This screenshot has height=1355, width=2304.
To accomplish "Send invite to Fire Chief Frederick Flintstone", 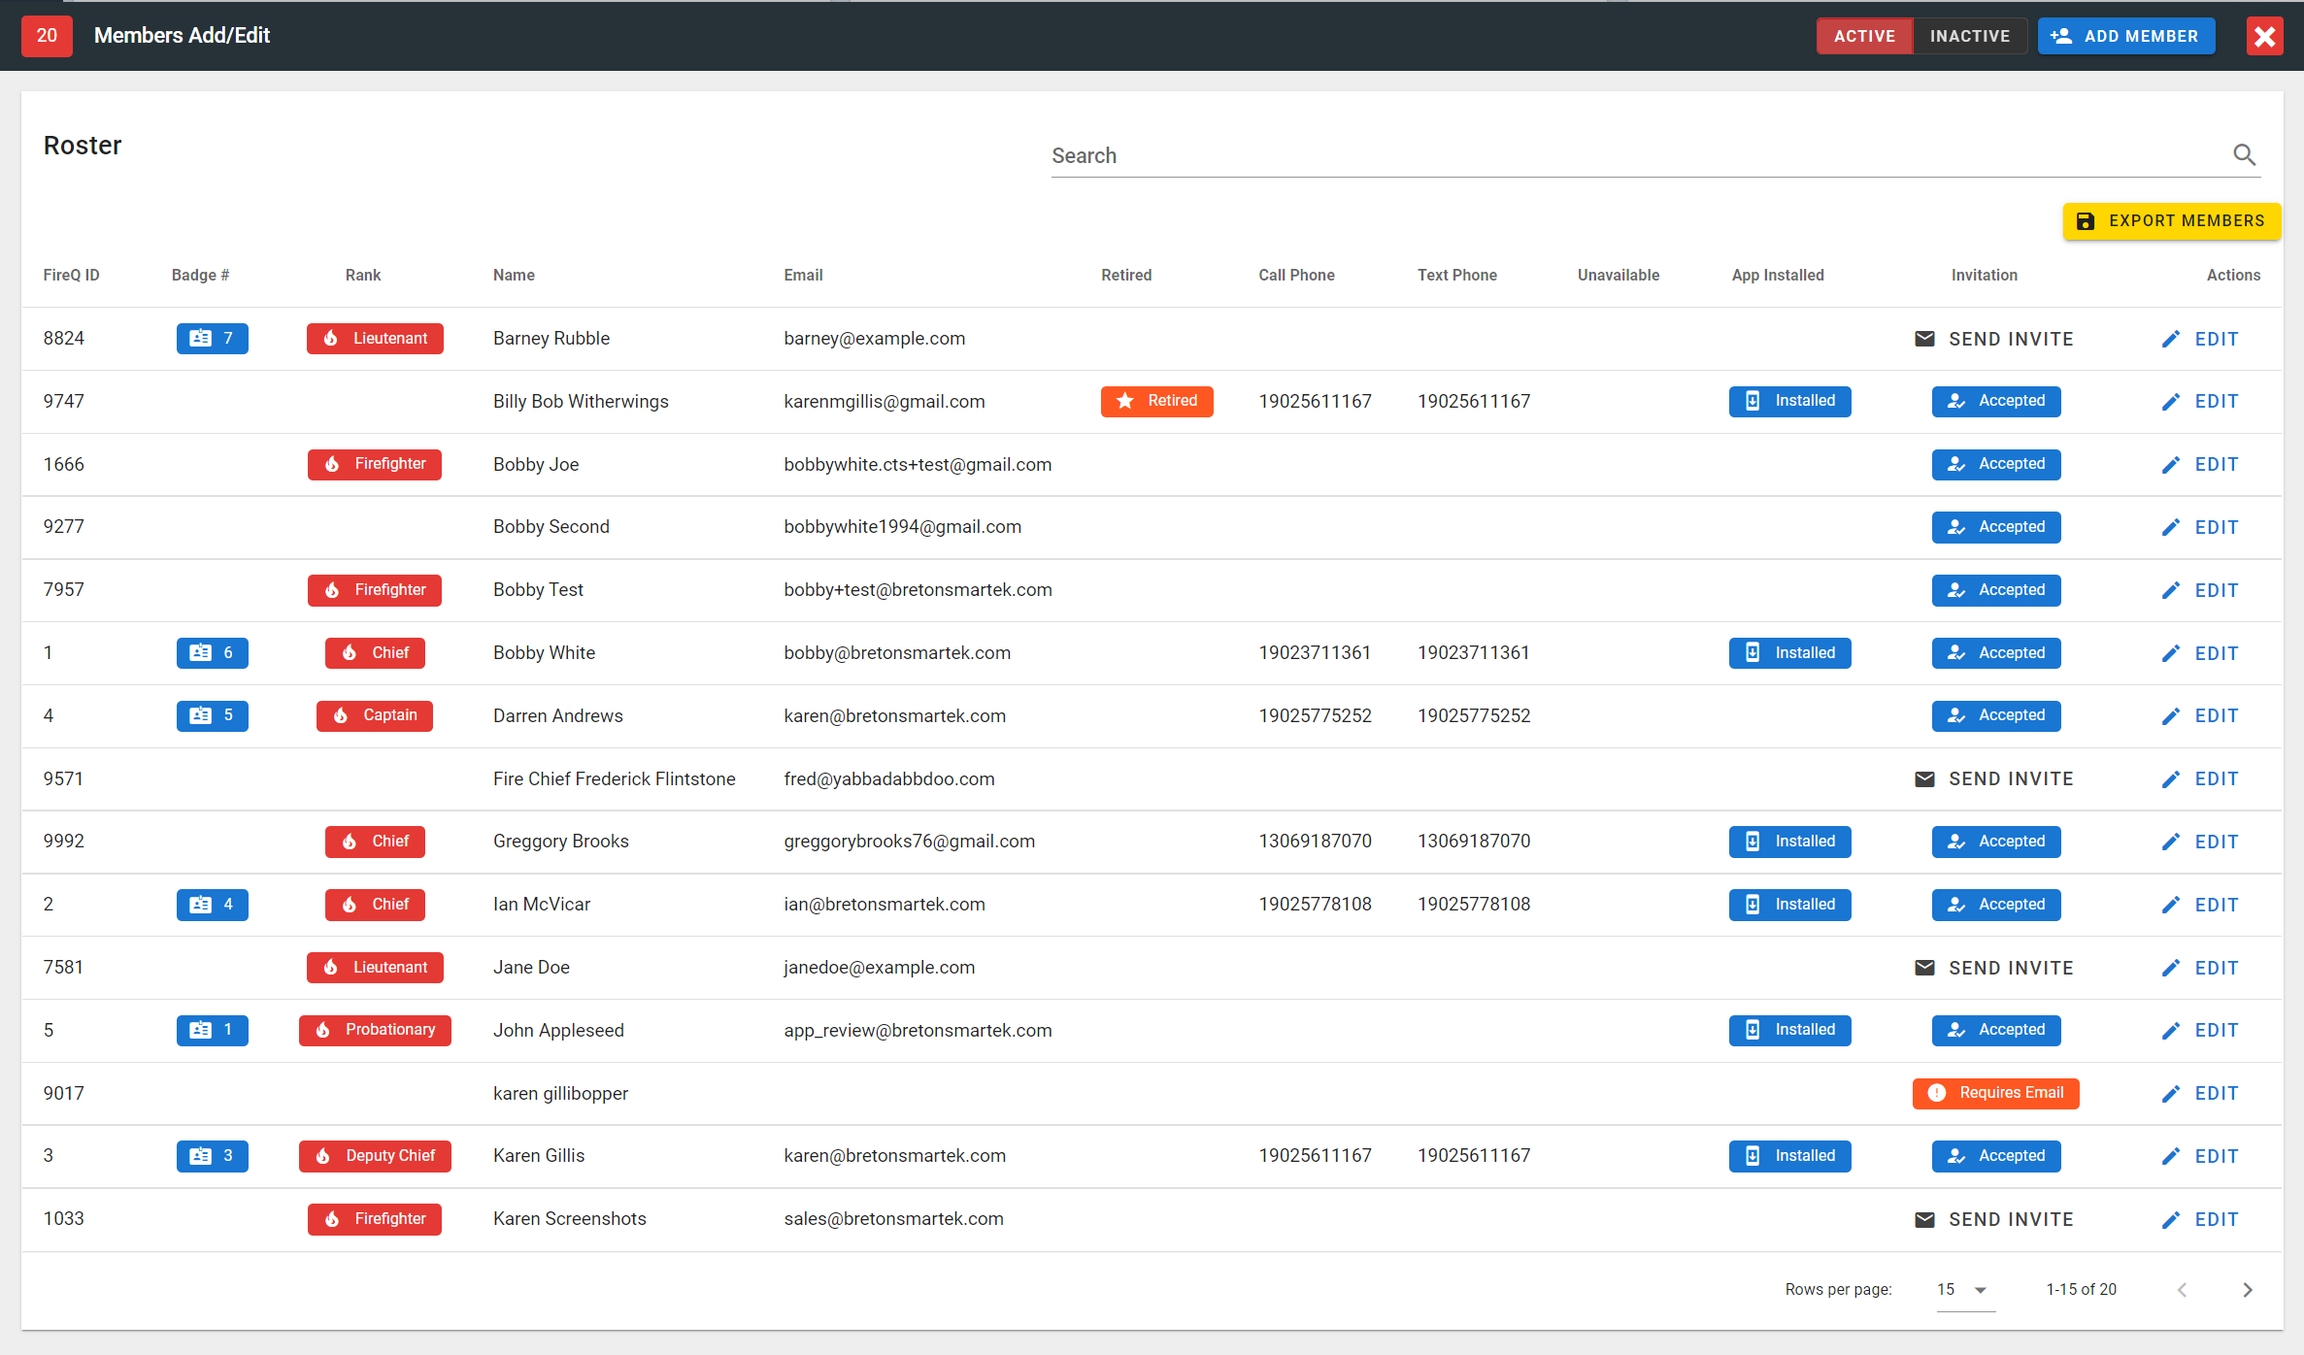I will point(1994,779).
